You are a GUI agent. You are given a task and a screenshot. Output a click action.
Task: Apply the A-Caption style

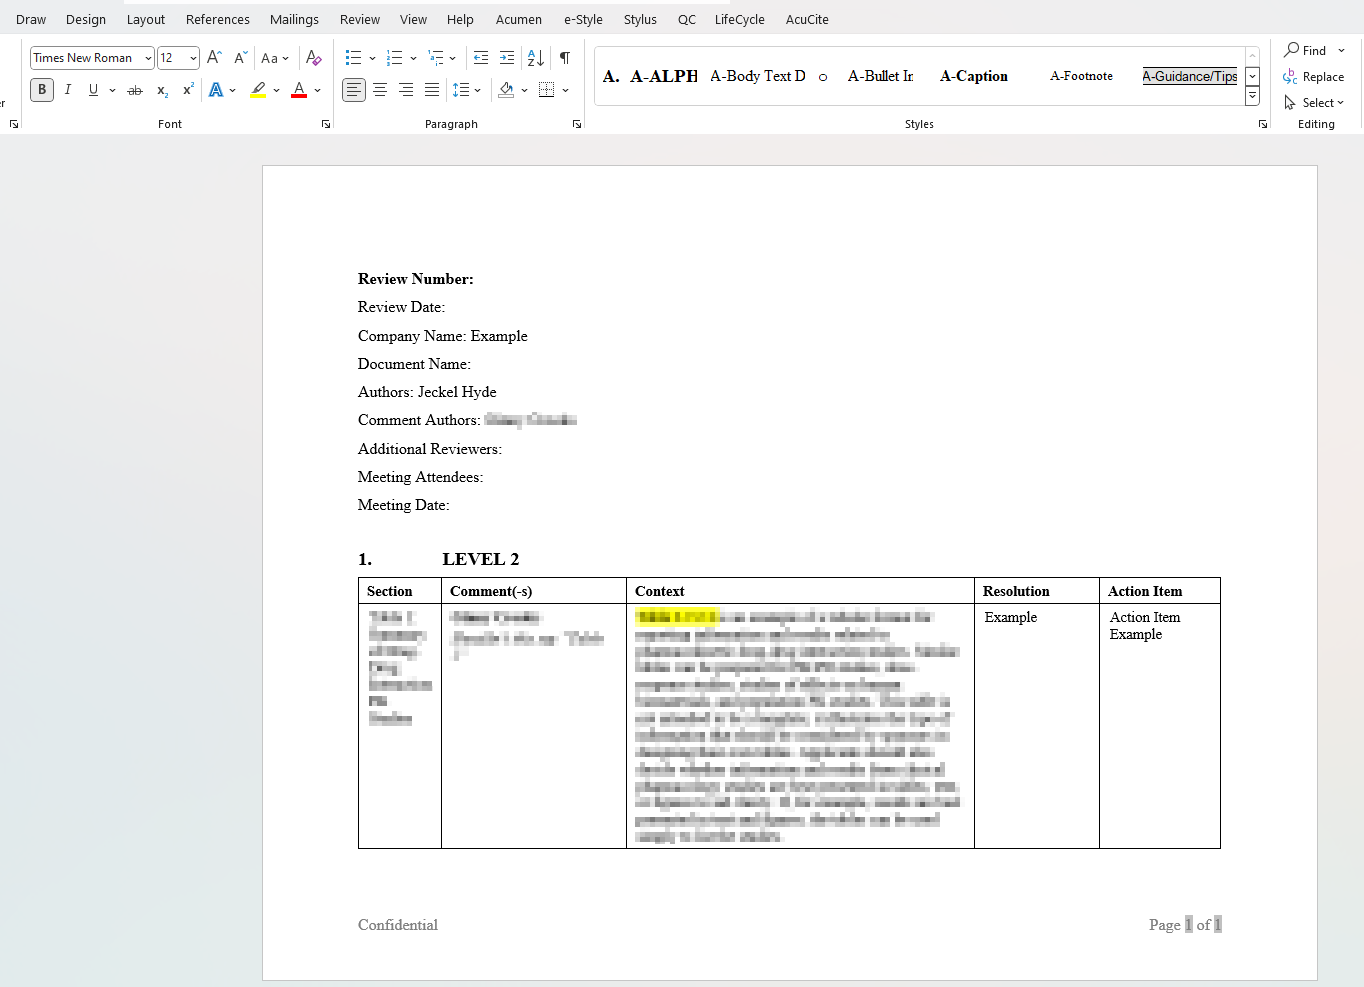tap(974, 76)
